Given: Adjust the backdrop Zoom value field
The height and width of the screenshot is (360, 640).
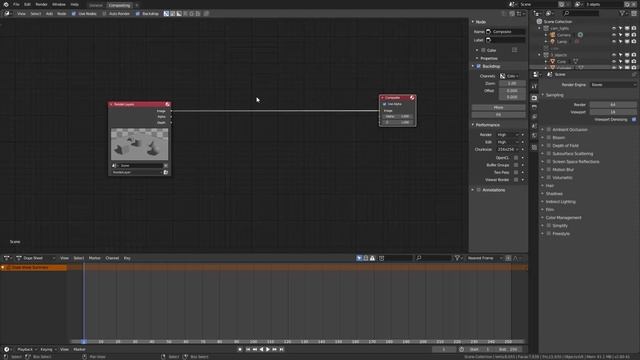Looking at the screenshot, I should 512,83.
